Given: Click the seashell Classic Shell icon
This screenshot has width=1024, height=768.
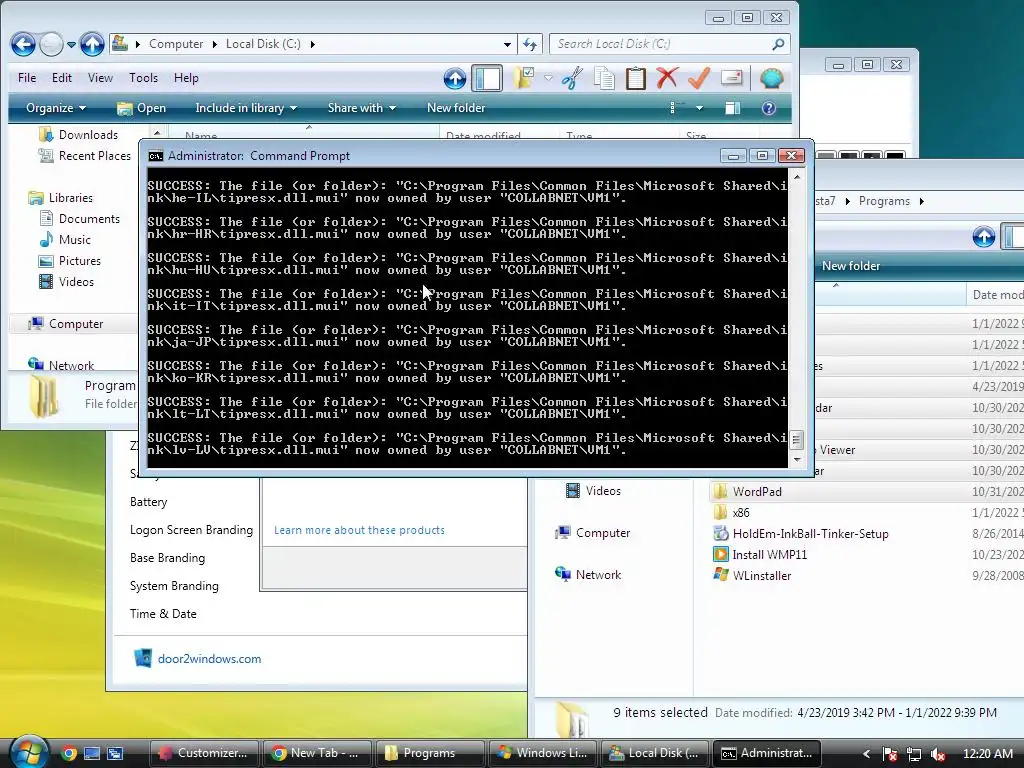Looking at the screenshot, I should pyautogui.click(x=771, y=78).
